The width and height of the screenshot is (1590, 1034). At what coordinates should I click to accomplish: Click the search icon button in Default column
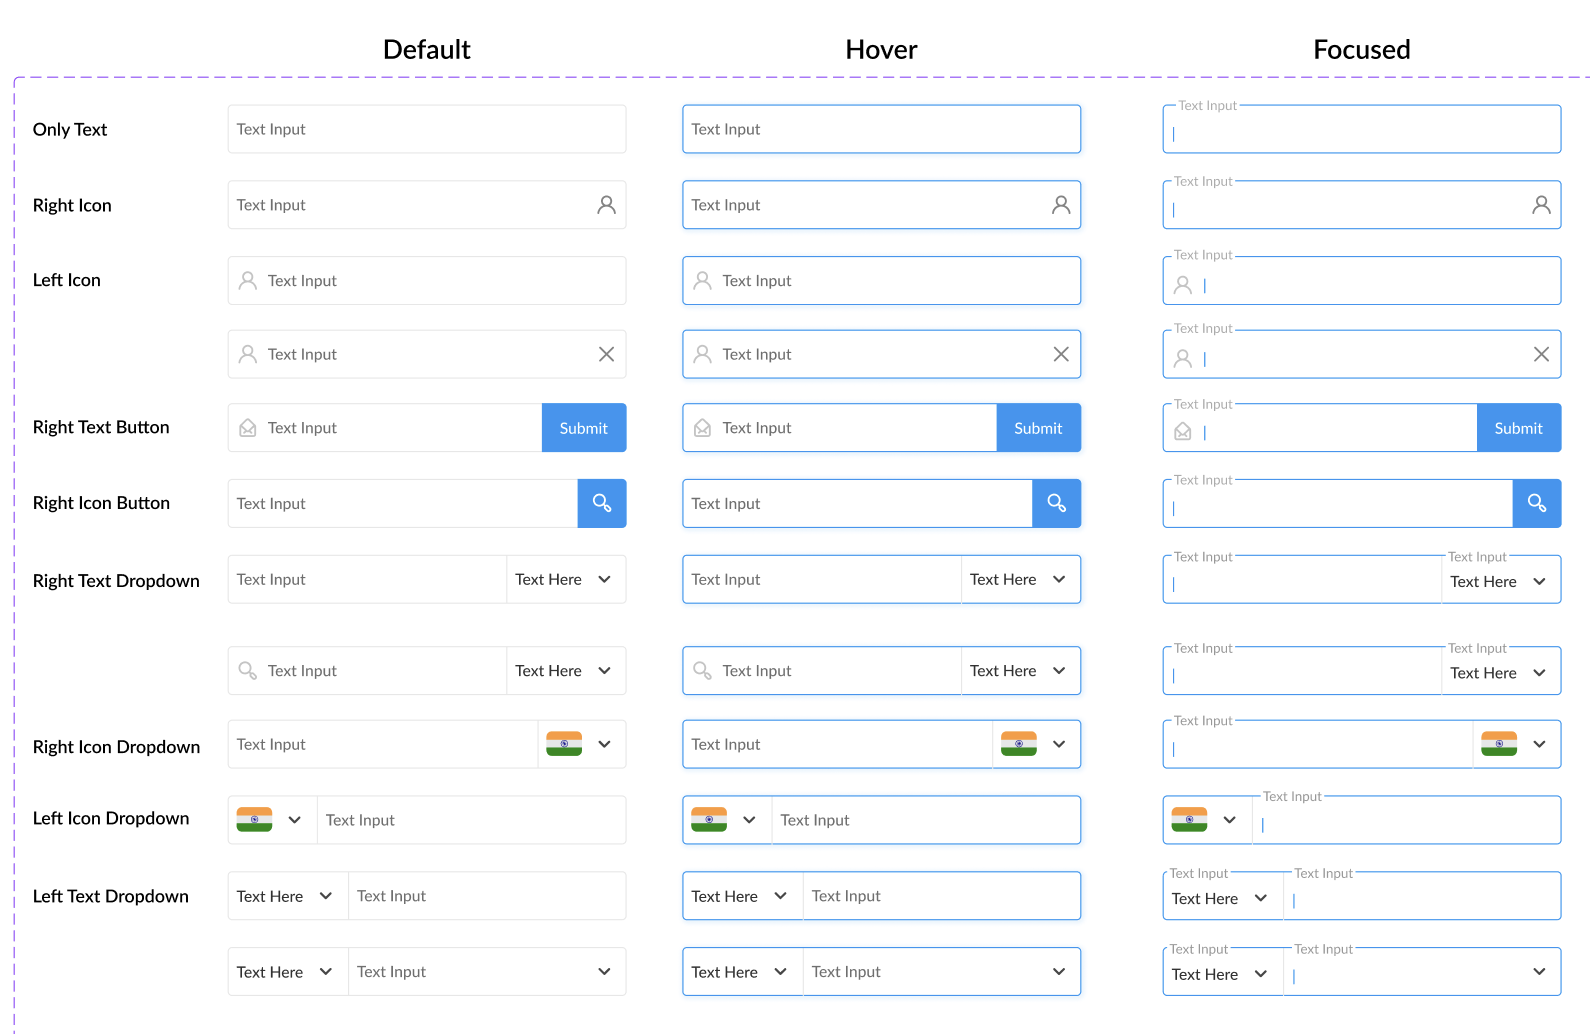click(x=602, y=503)
